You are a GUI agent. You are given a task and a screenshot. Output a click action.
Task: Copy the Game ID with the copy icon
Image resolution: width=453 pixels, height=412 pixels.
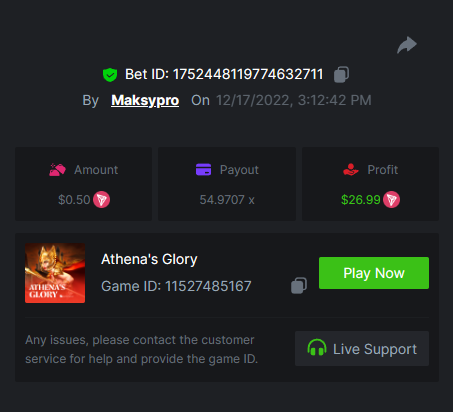pos(299,286)
